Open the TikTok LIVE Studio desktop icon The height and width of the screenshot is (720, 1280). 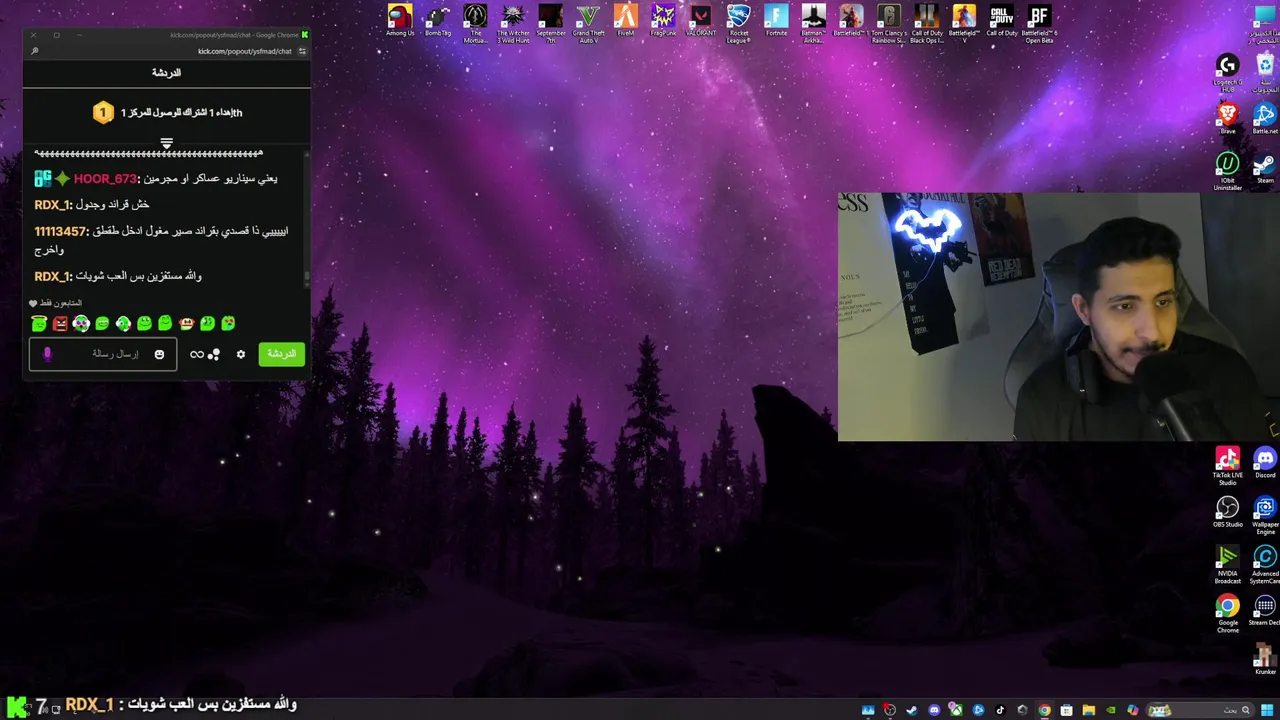[x=1227, y=466]
